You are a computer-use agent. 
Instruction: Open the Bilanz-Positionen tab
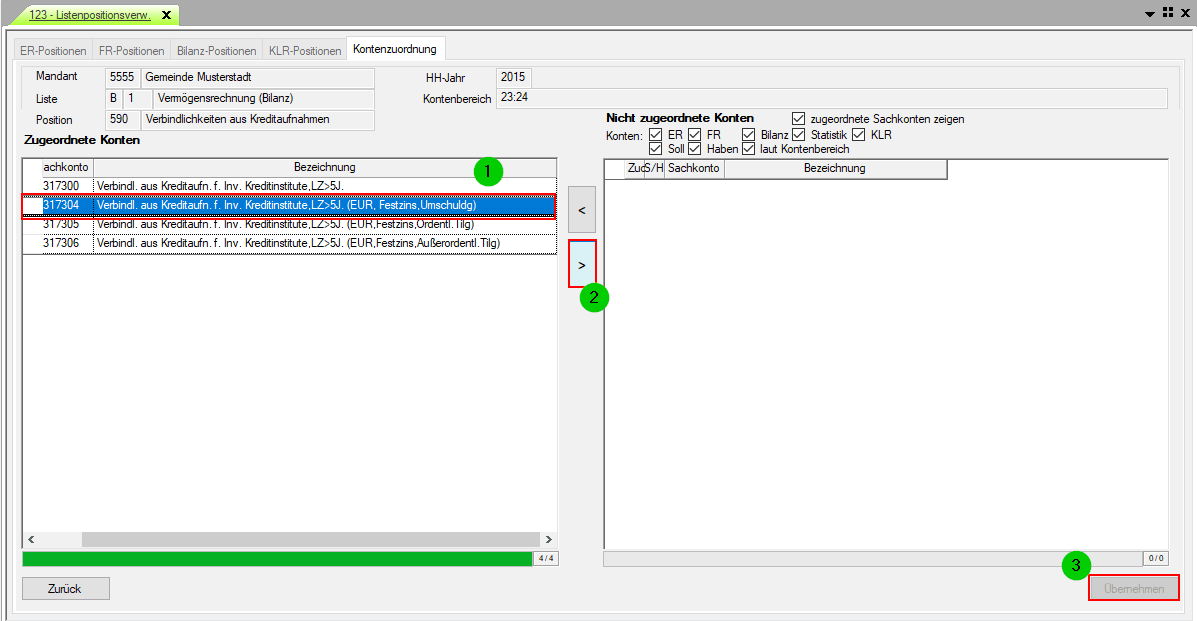click(217, 50)
